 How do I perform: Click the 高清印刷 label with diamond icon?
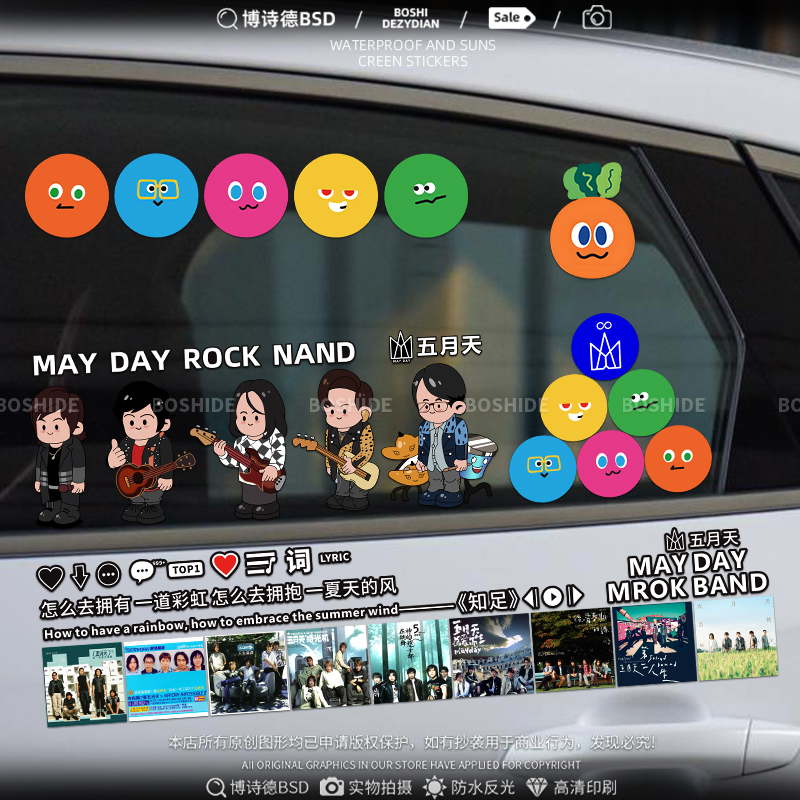(571, 787)
